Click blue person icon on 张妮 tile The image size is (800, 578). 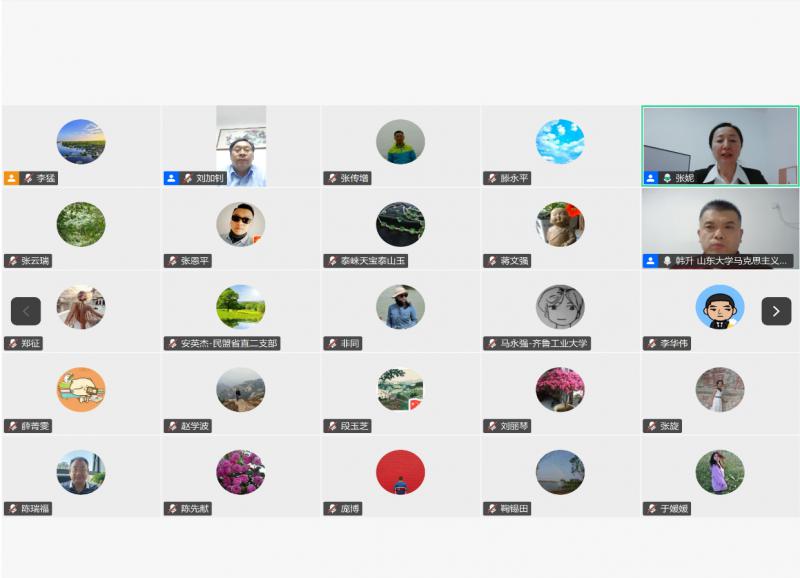[650, 178]
